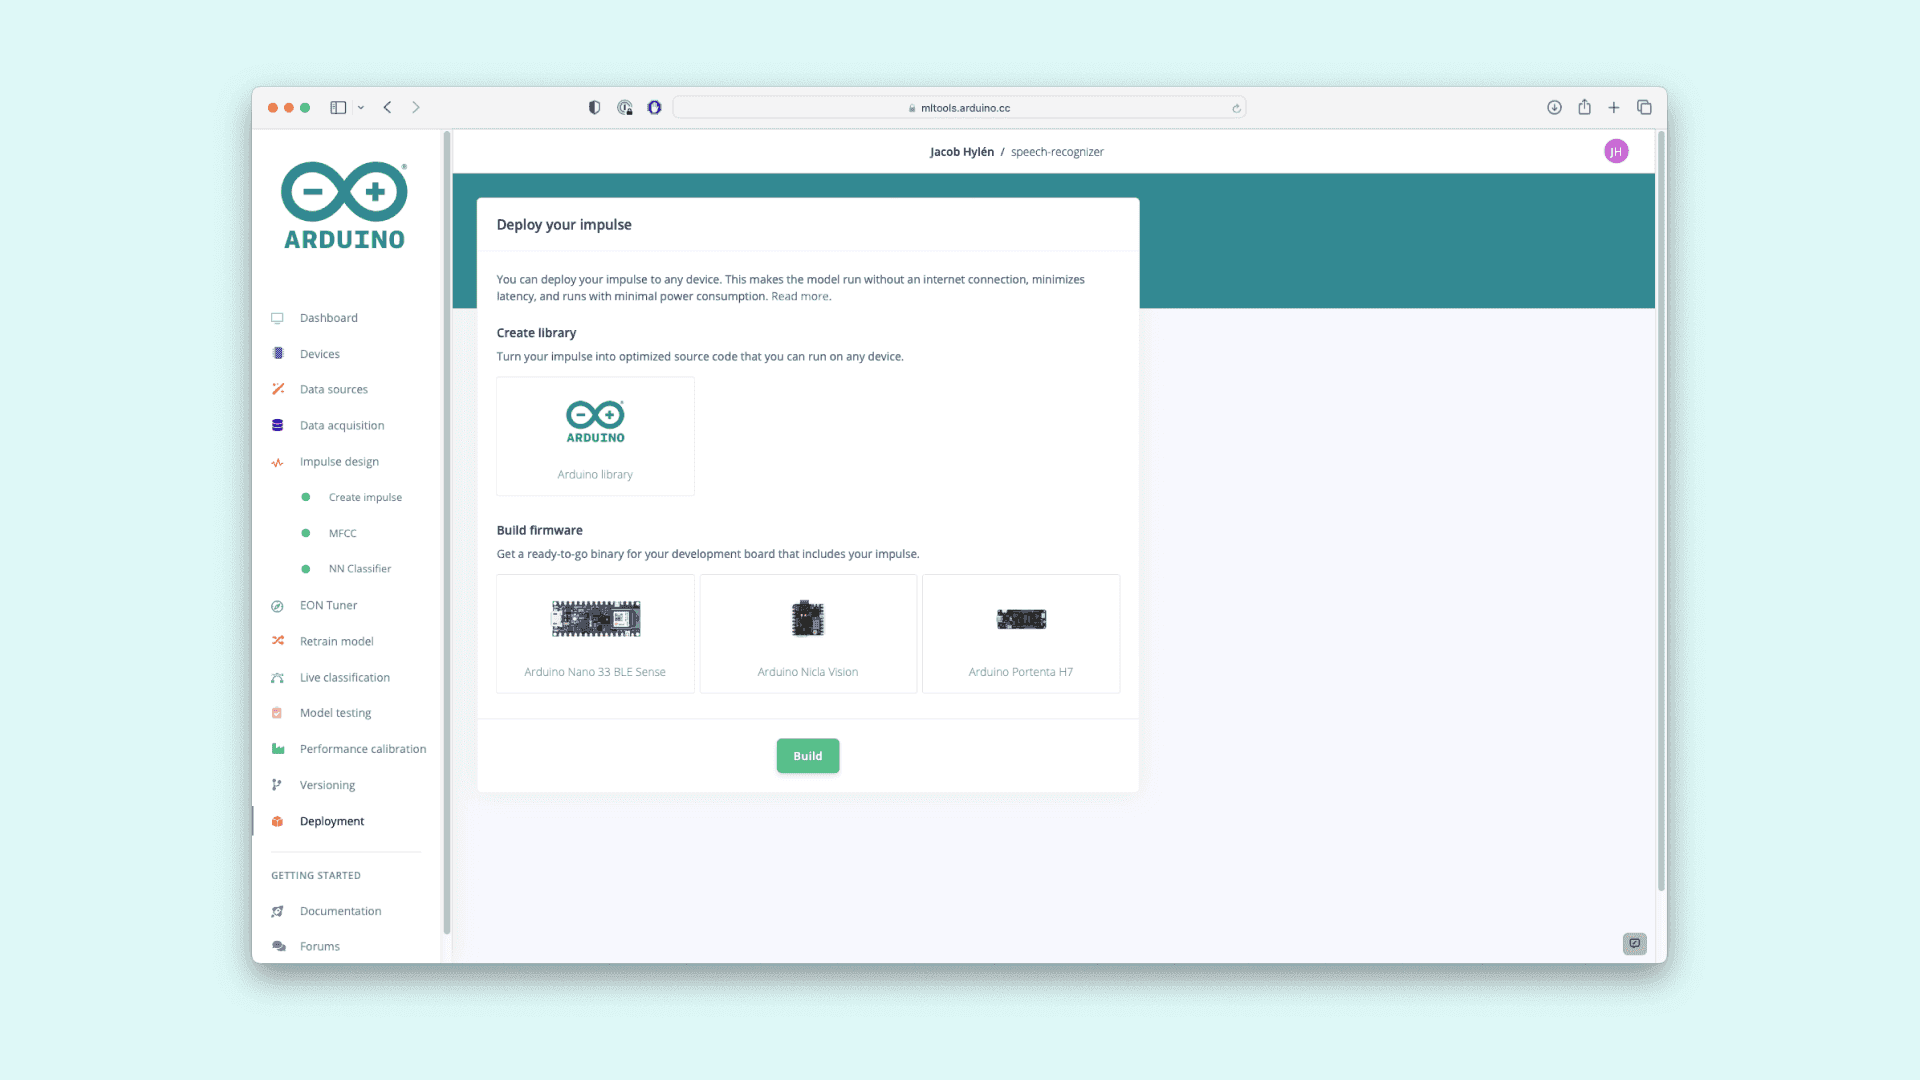Click the Model testing clipboard icon

click(277, 713)
